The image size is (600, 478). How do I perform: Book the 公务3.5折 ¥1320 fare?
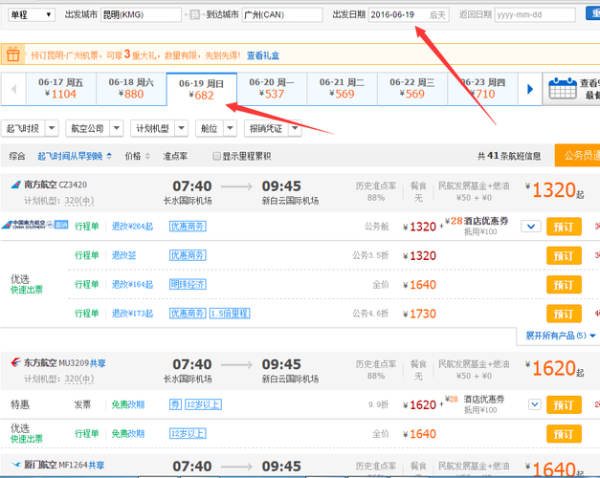pyautogui.click(x=564, y=256)
